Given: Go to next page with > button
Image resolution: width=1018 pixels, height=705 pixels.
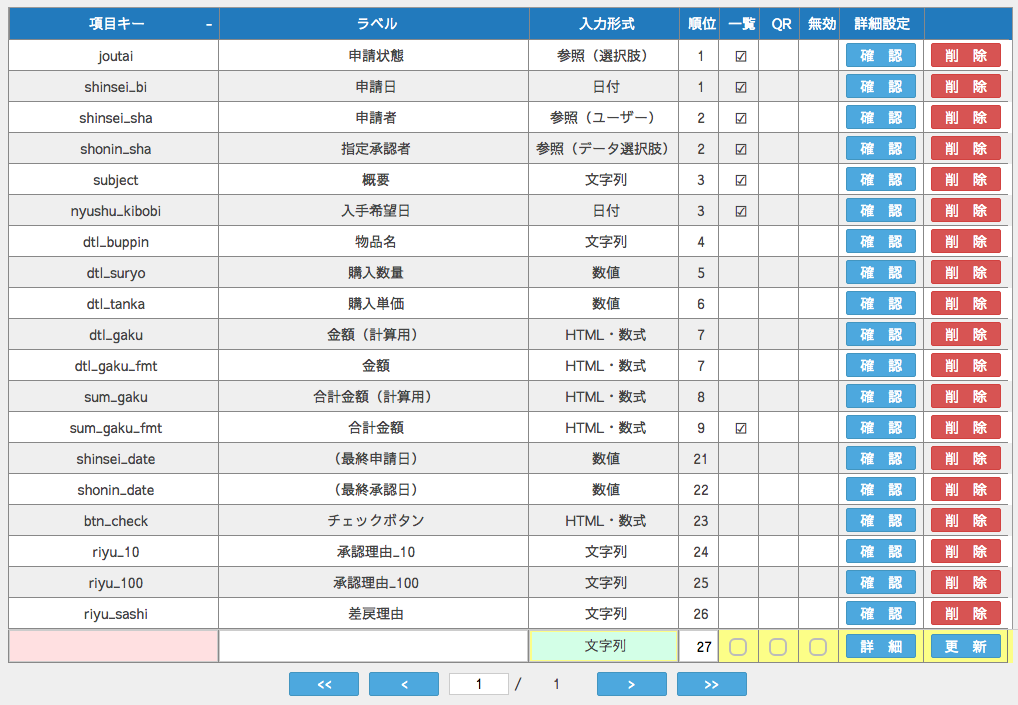Looking at the screenshot, I should 632,684.
